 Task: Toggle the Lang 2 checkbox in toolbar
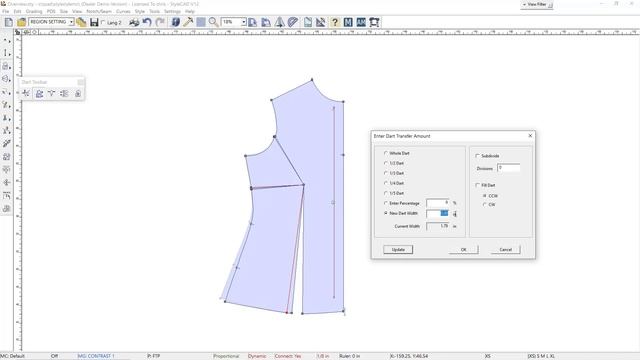coord(103,22)
